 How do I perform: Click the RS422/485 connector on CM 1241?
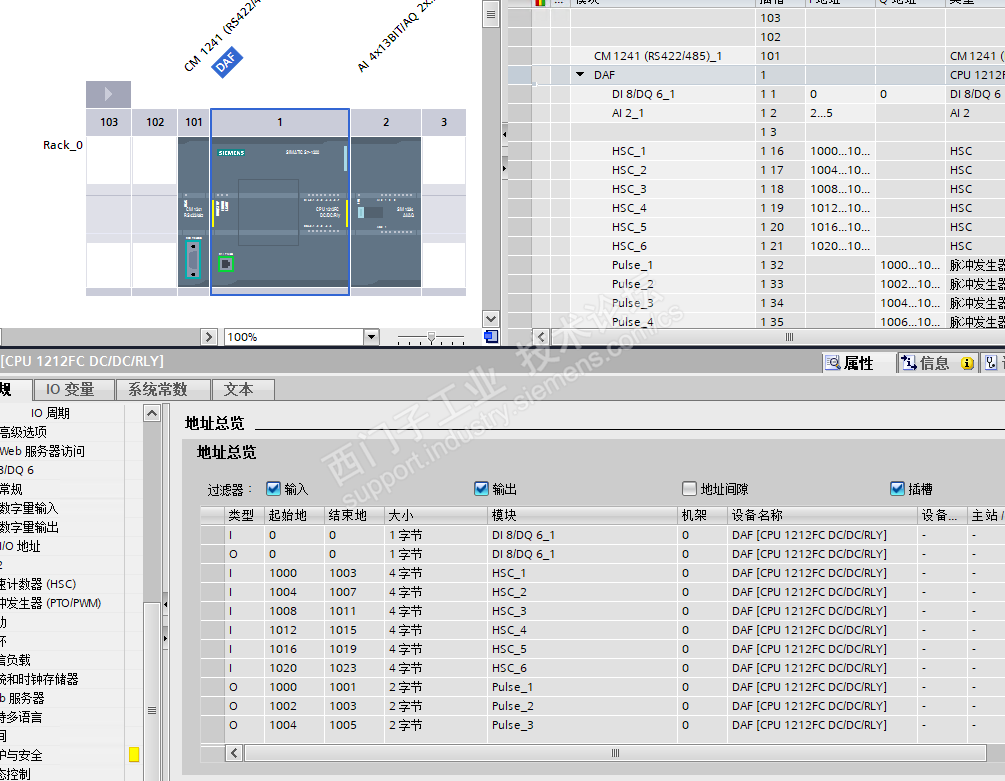point(193,260)
